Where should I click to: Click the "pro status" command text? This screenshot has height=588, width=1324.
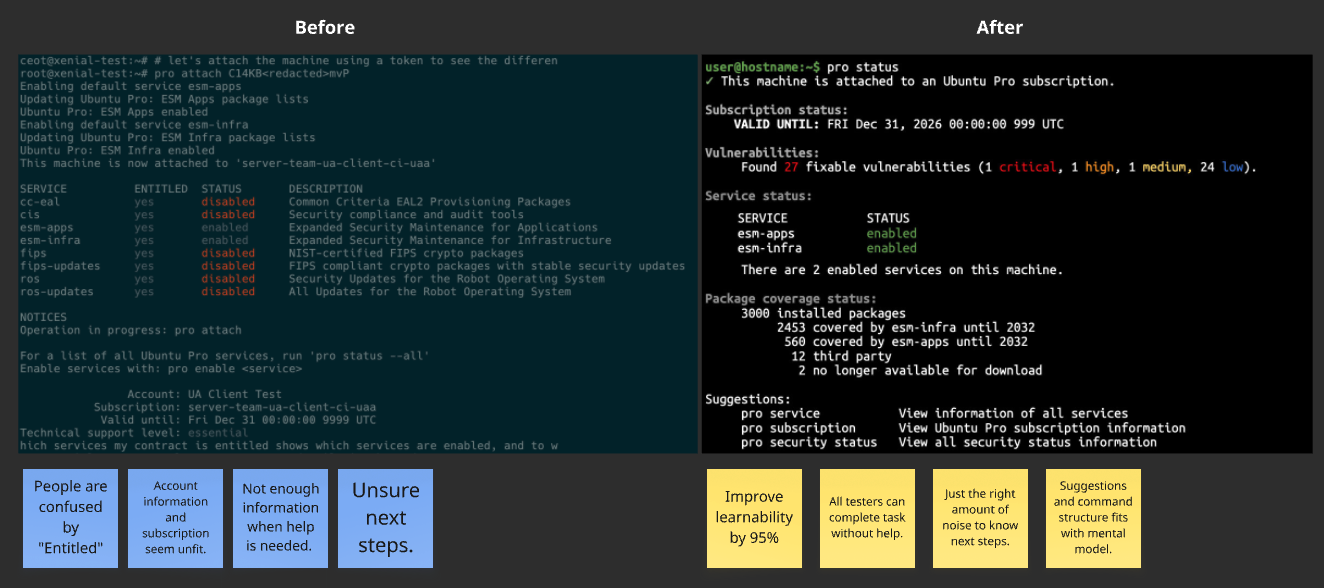pos(863,67)
